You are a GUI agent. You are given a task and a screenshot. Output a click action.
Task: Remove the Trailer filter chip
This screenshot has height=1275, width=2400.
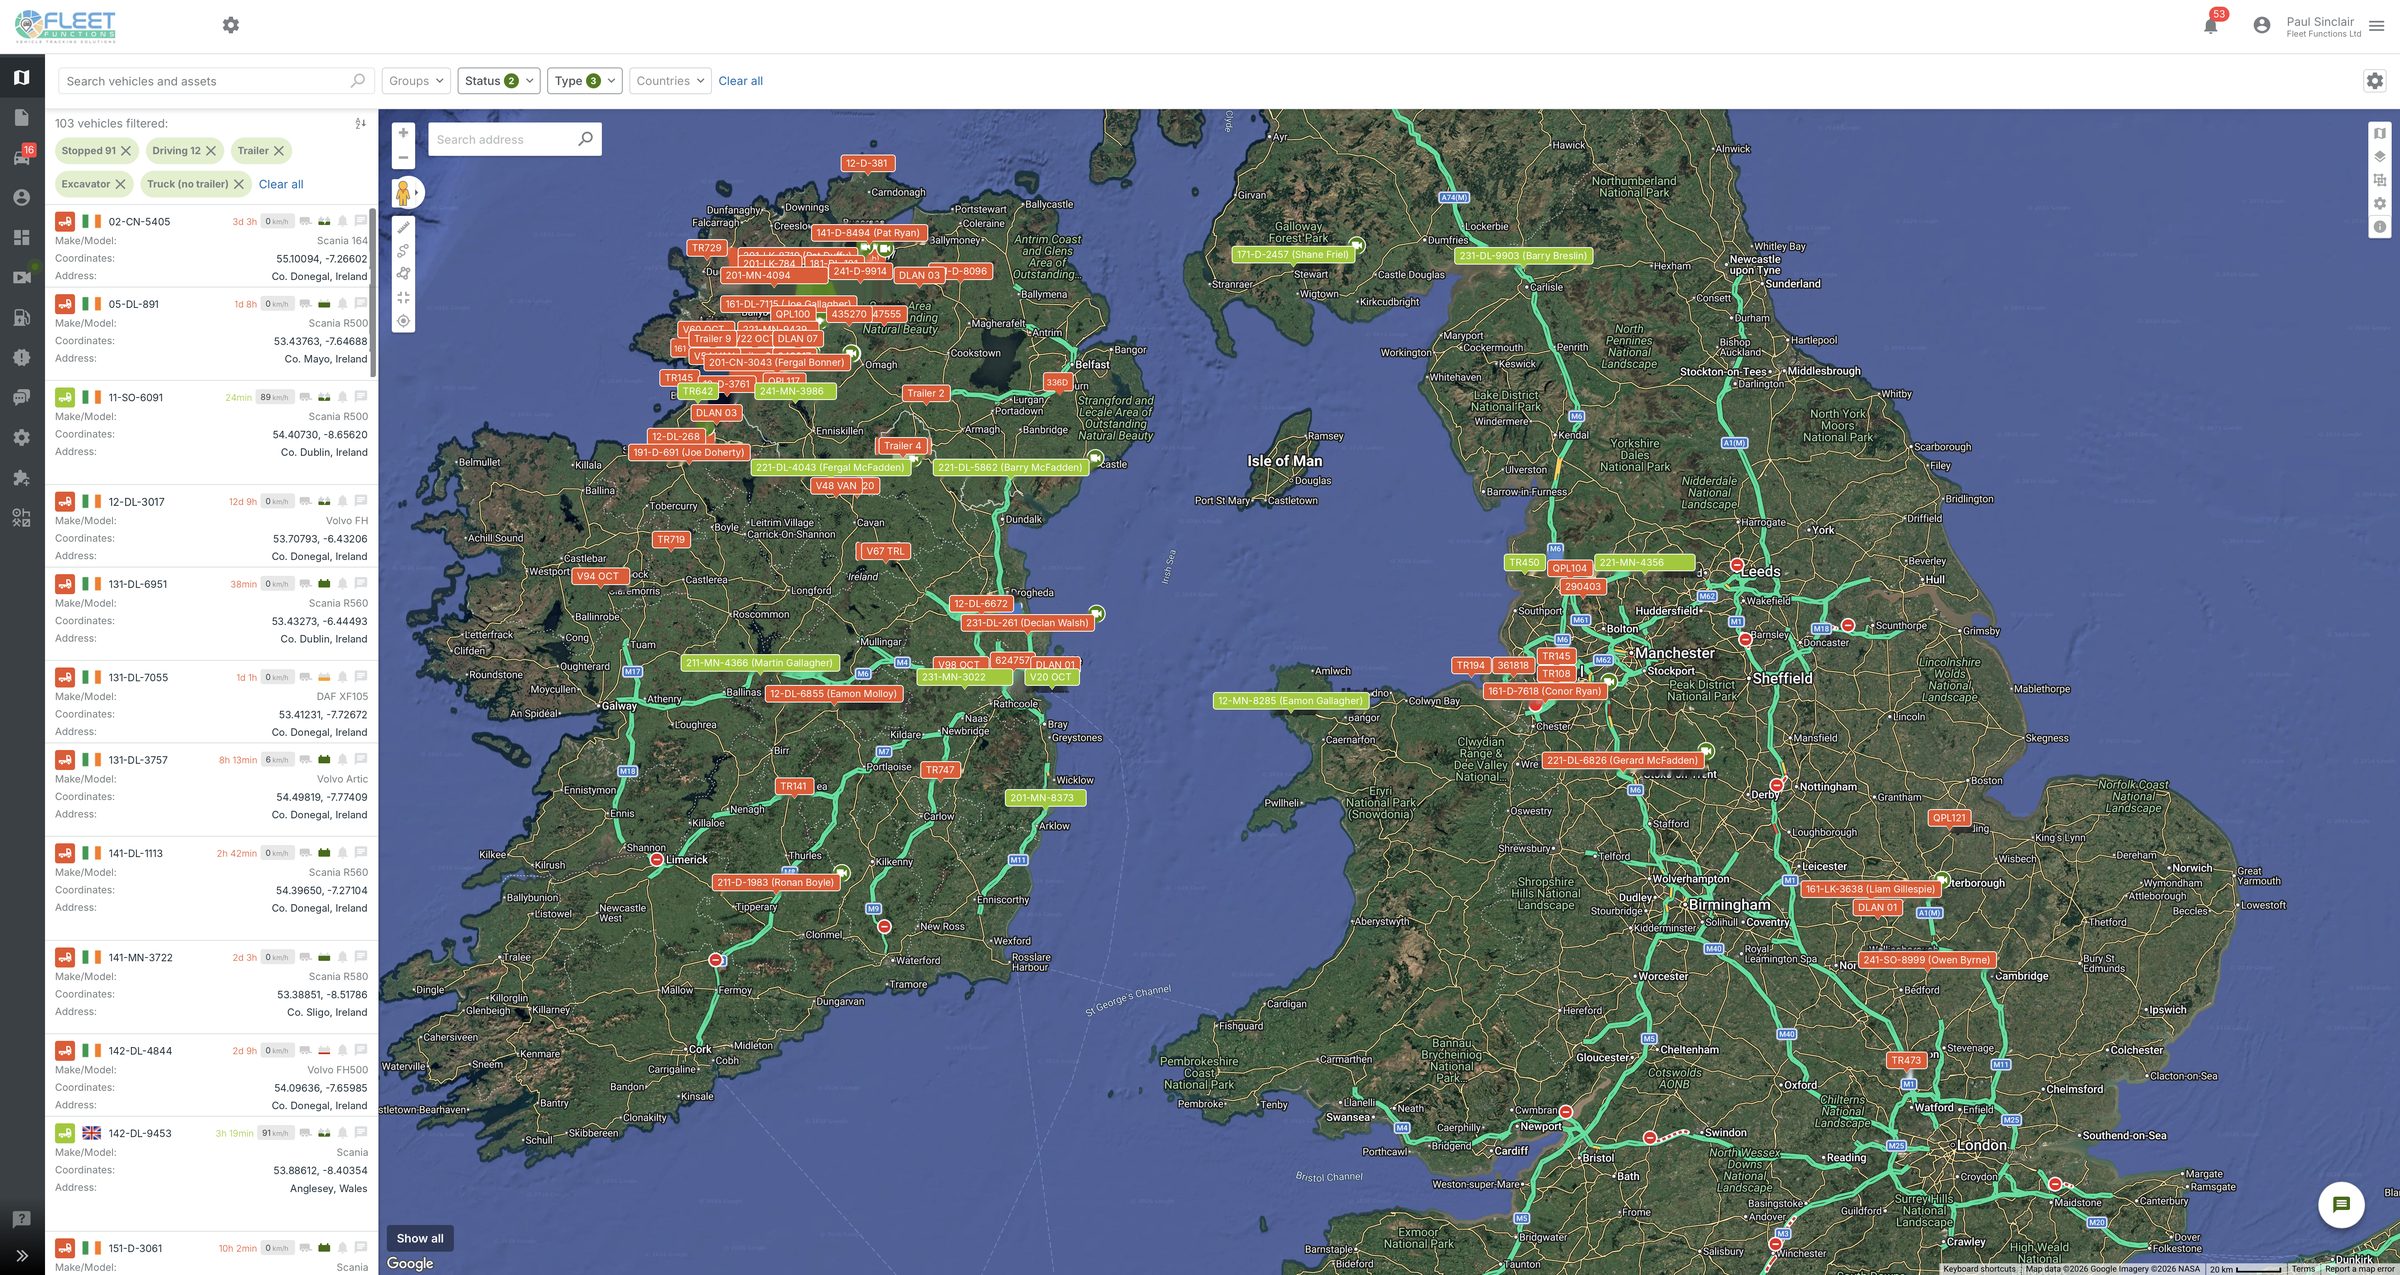[x=279, y=151]
